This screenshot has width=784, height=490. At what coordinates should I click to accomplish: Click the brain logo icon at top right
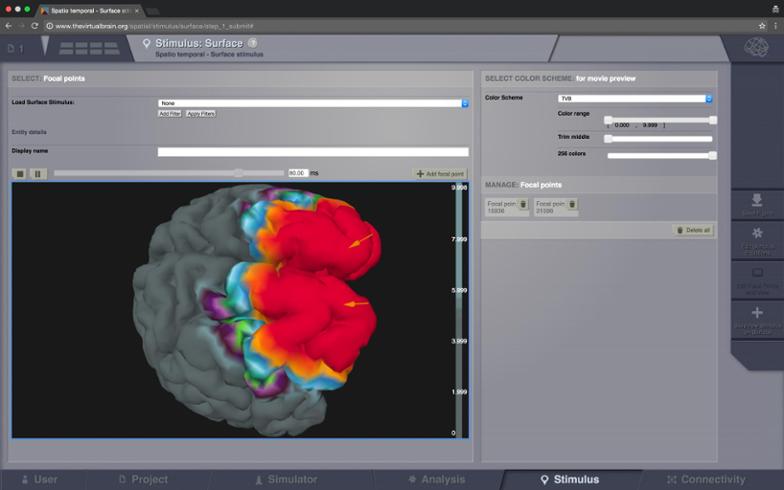coord(757,47)
